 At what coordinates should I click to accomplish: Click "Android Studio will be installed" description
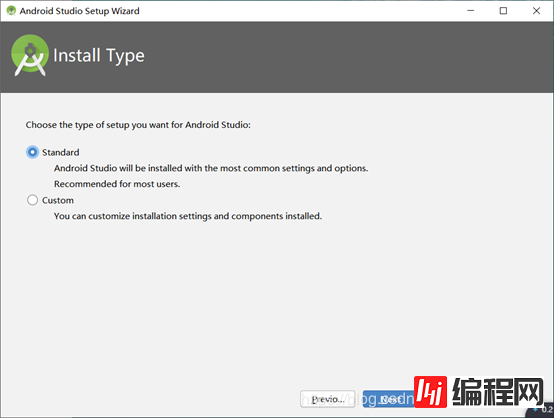(x=211, y=168)
